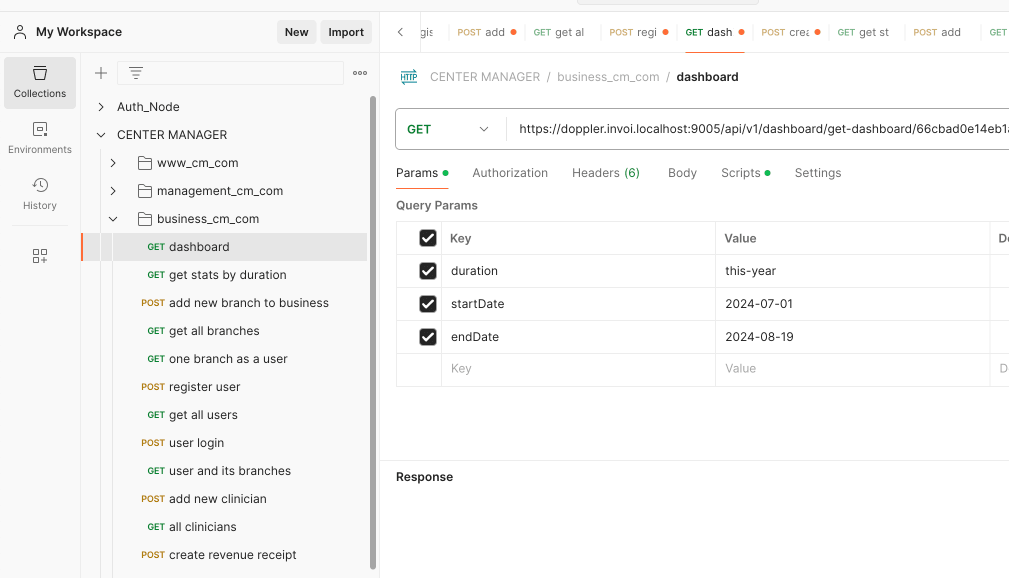Open the sidebar filter/sort icon
This screenshot has height=578, width=1009.
(x=135, y=72)
